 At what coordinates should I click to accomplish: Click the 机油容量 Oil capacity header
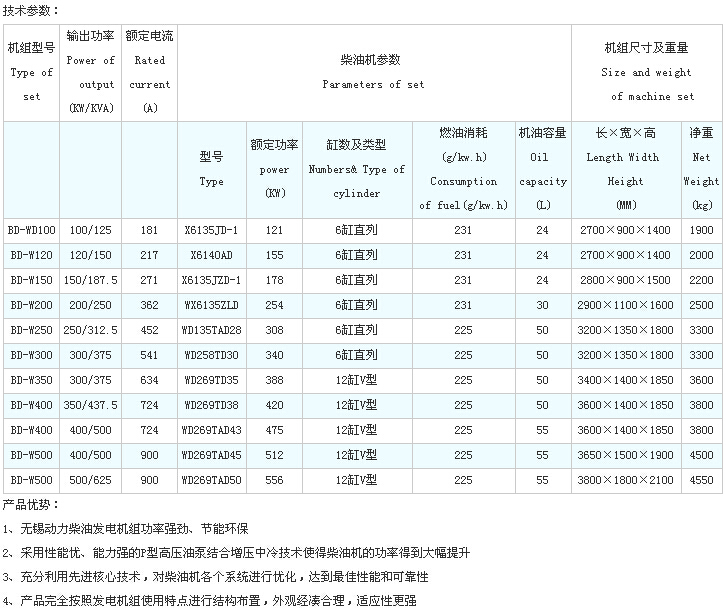coord(542,169)
